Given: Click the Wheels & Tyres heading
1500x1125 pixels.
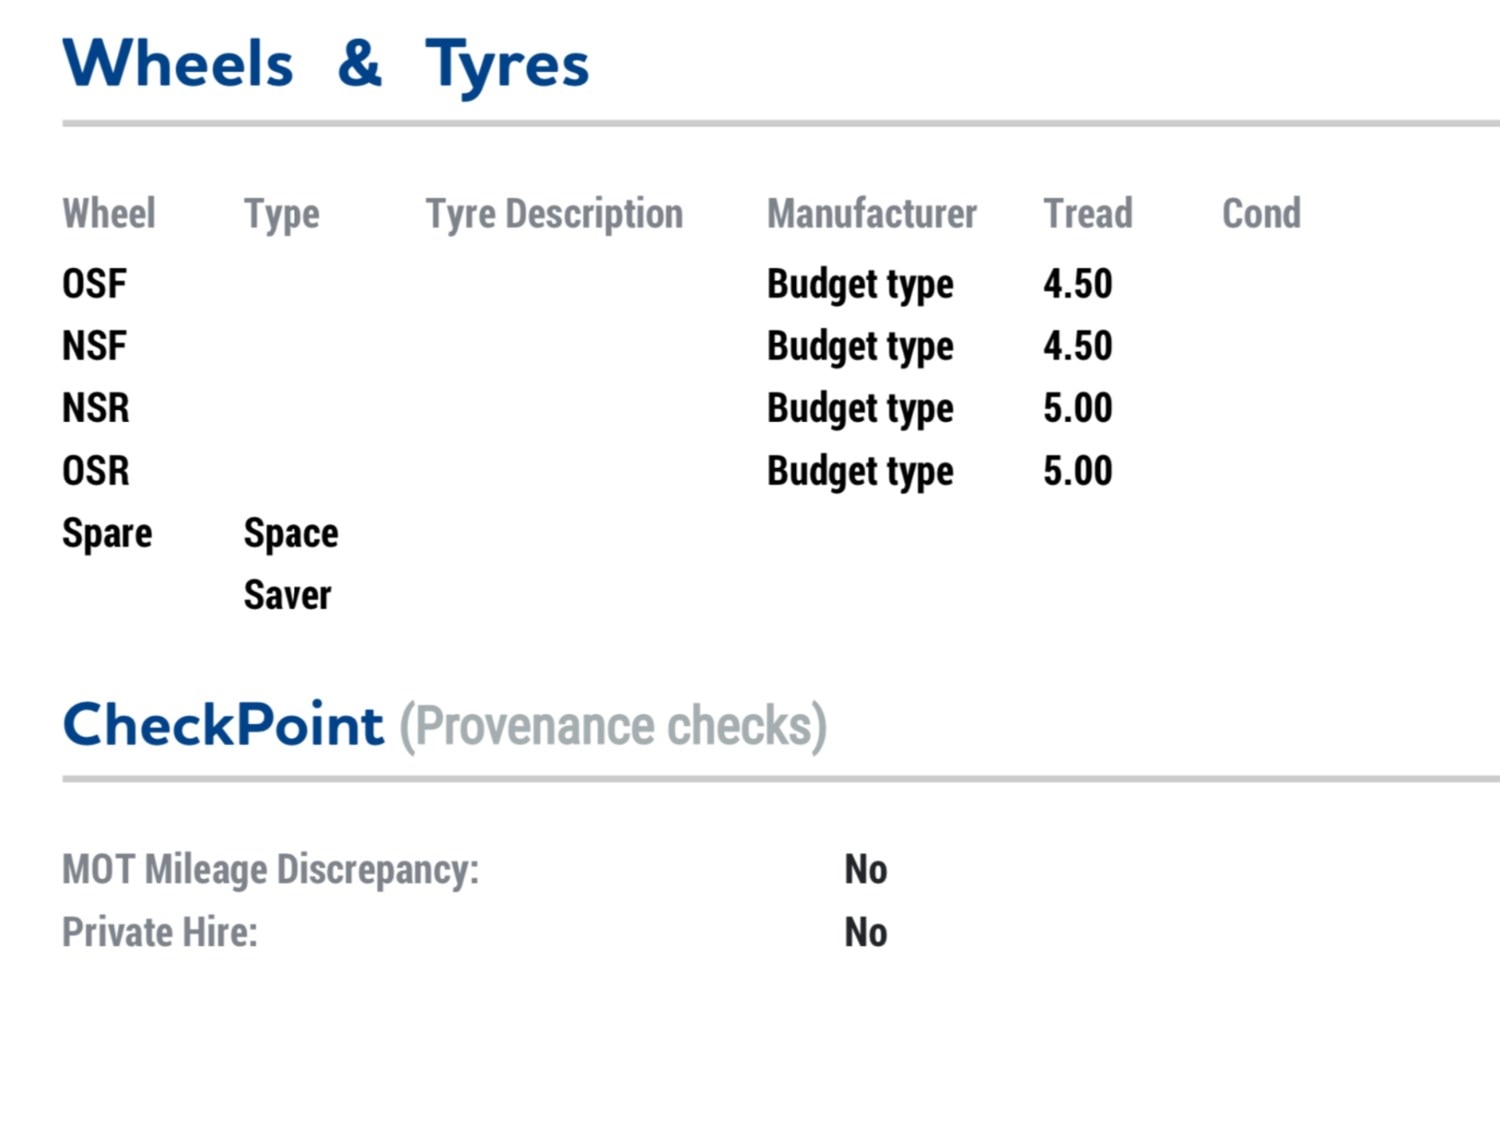Looking at the screenshot, I should click(326, 65).
